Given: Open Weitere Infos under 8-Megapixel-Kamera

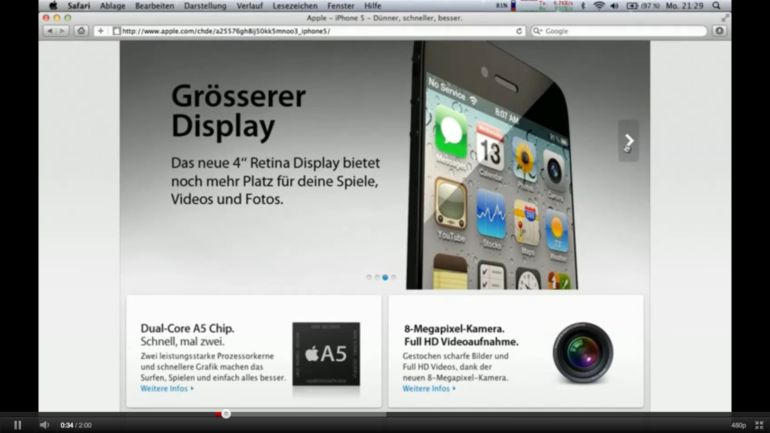Looking at the screenshot, I should (x=429, y=388).
